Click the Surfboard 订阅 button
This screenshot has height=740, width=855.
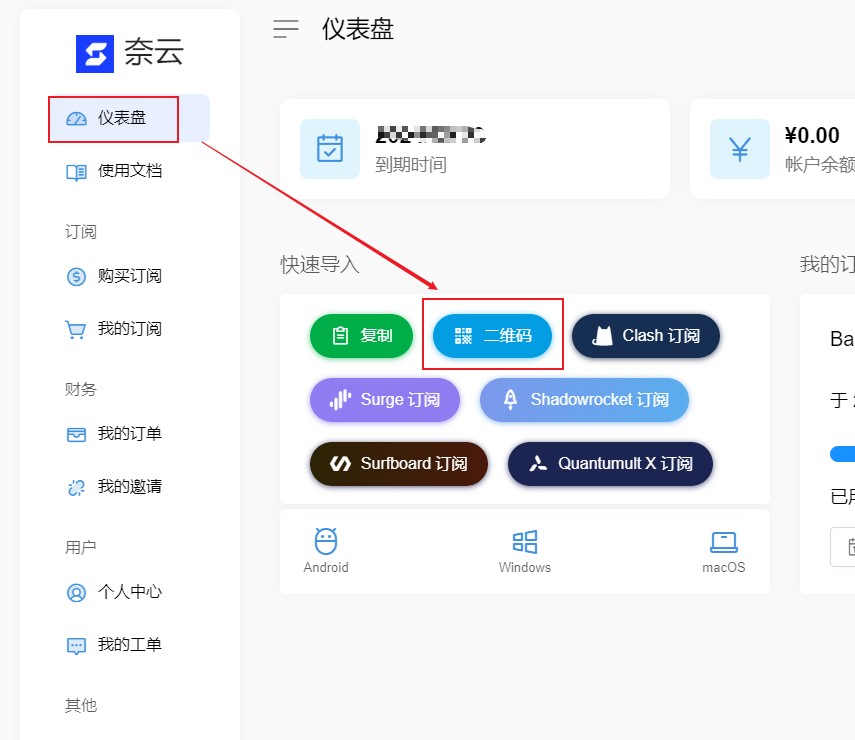tap(399, 464)
